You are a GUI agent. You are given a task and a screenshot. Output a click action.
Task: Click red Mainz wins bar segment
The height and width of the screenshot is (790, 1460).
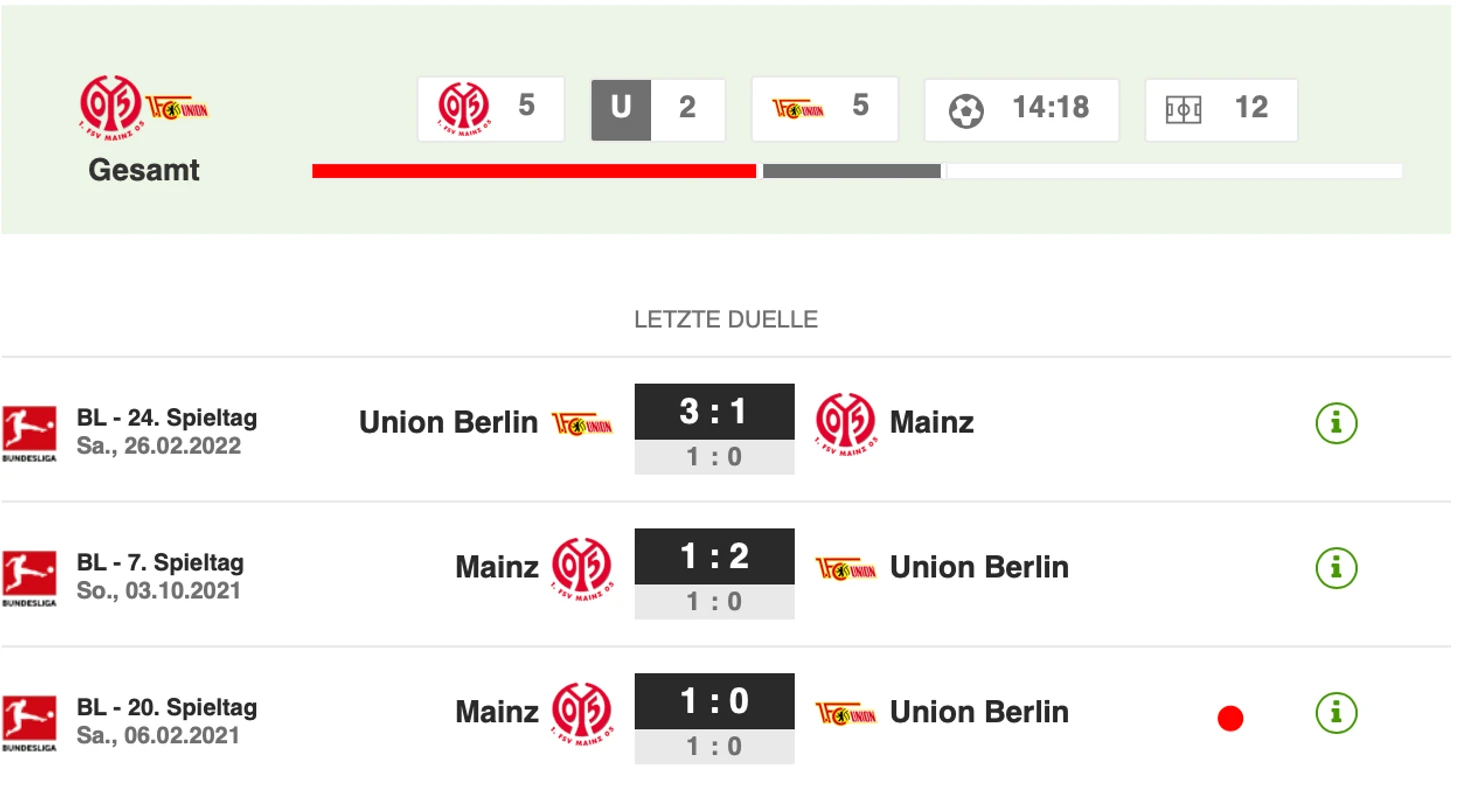click(534, 171)
